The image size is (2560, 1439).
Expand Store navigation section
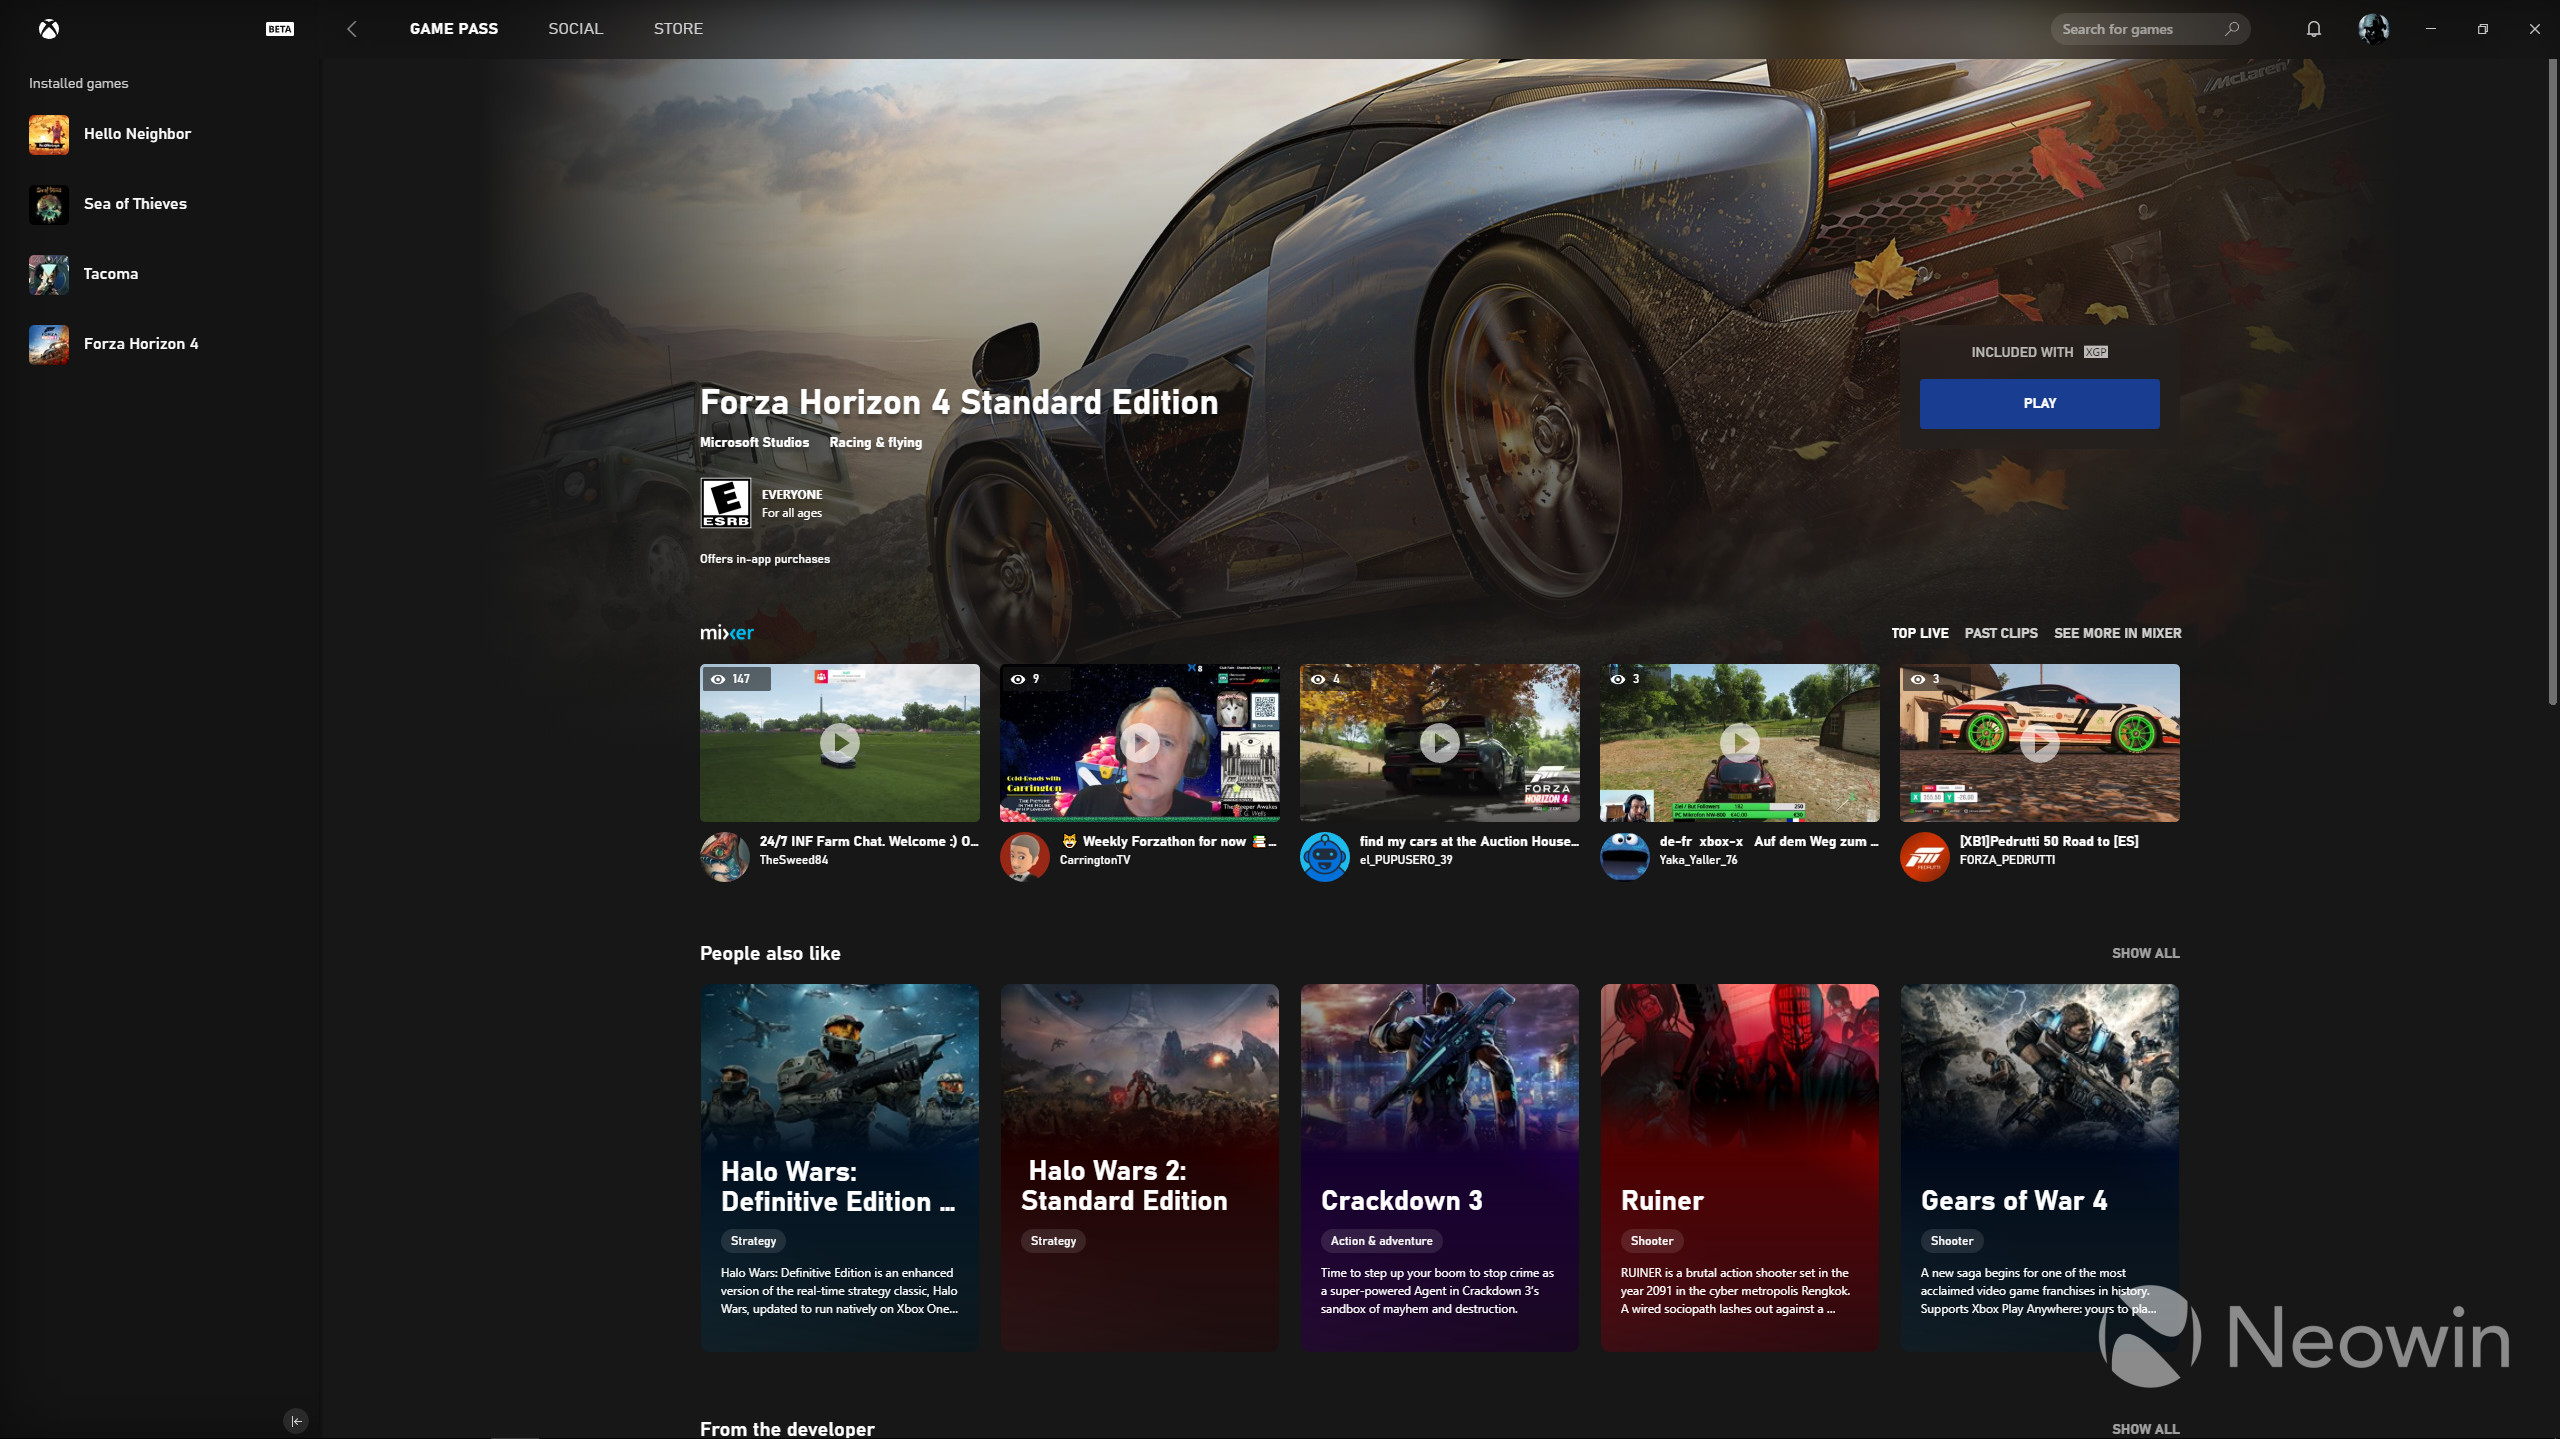coord(679,28)
